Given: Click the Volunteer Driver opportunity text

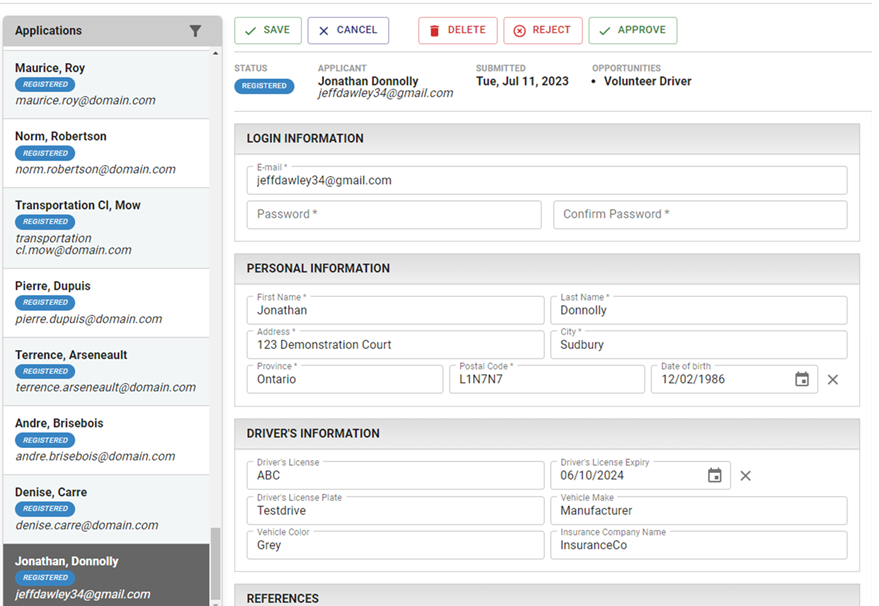Looking at the screenshot, I should point(647,81).
